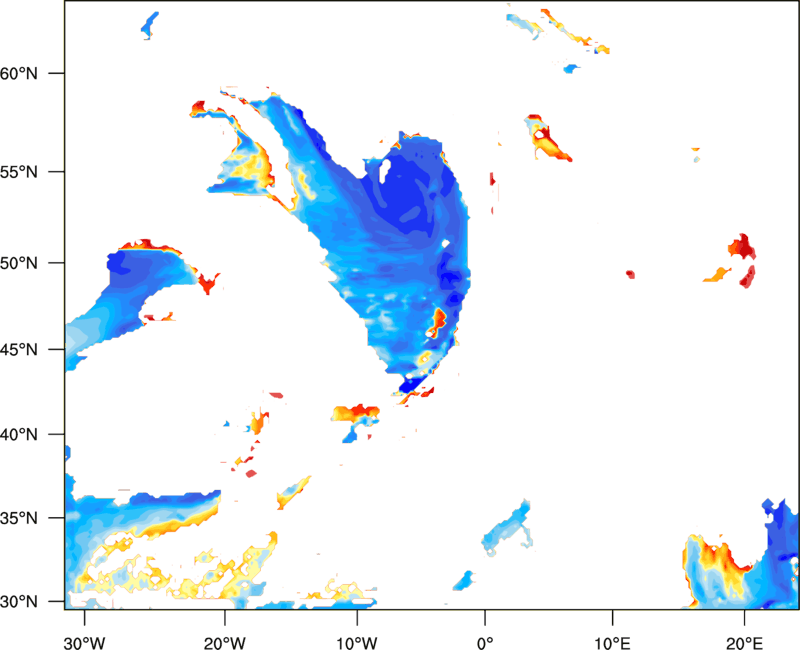Click the 45°N latitude label
This screenshot has width=800, height=650.
[x=19, y=350]
